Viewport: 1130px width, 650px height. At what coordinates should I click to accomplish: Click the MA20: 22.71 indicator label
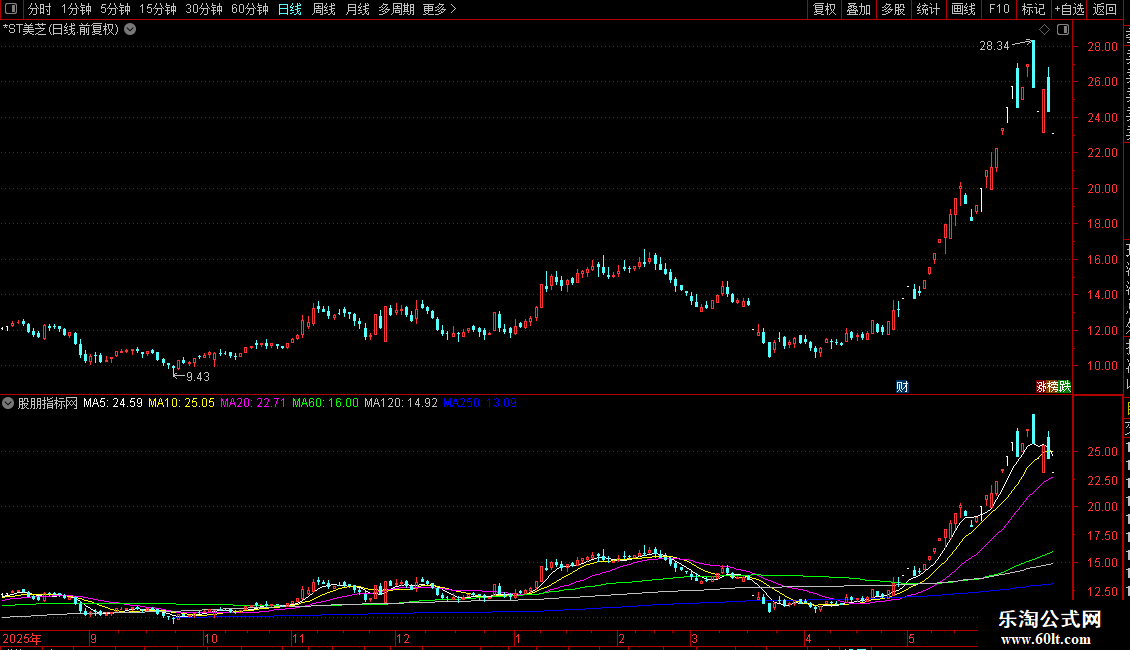(253, 403)
